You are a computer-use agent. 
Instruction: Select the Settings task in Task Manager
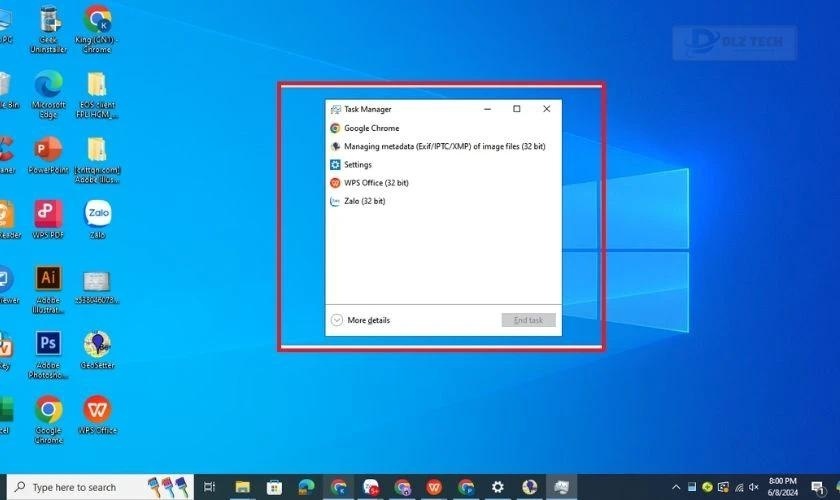(x=357, y=165)
